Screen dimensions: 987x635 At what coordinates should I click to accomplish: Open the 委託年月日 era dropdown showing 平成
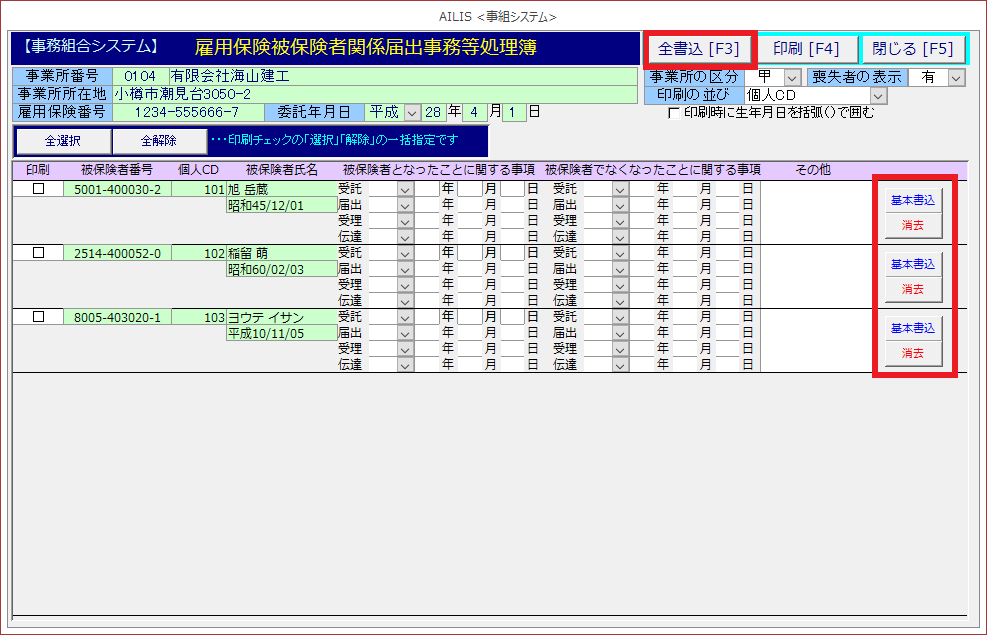click(412, 112)
